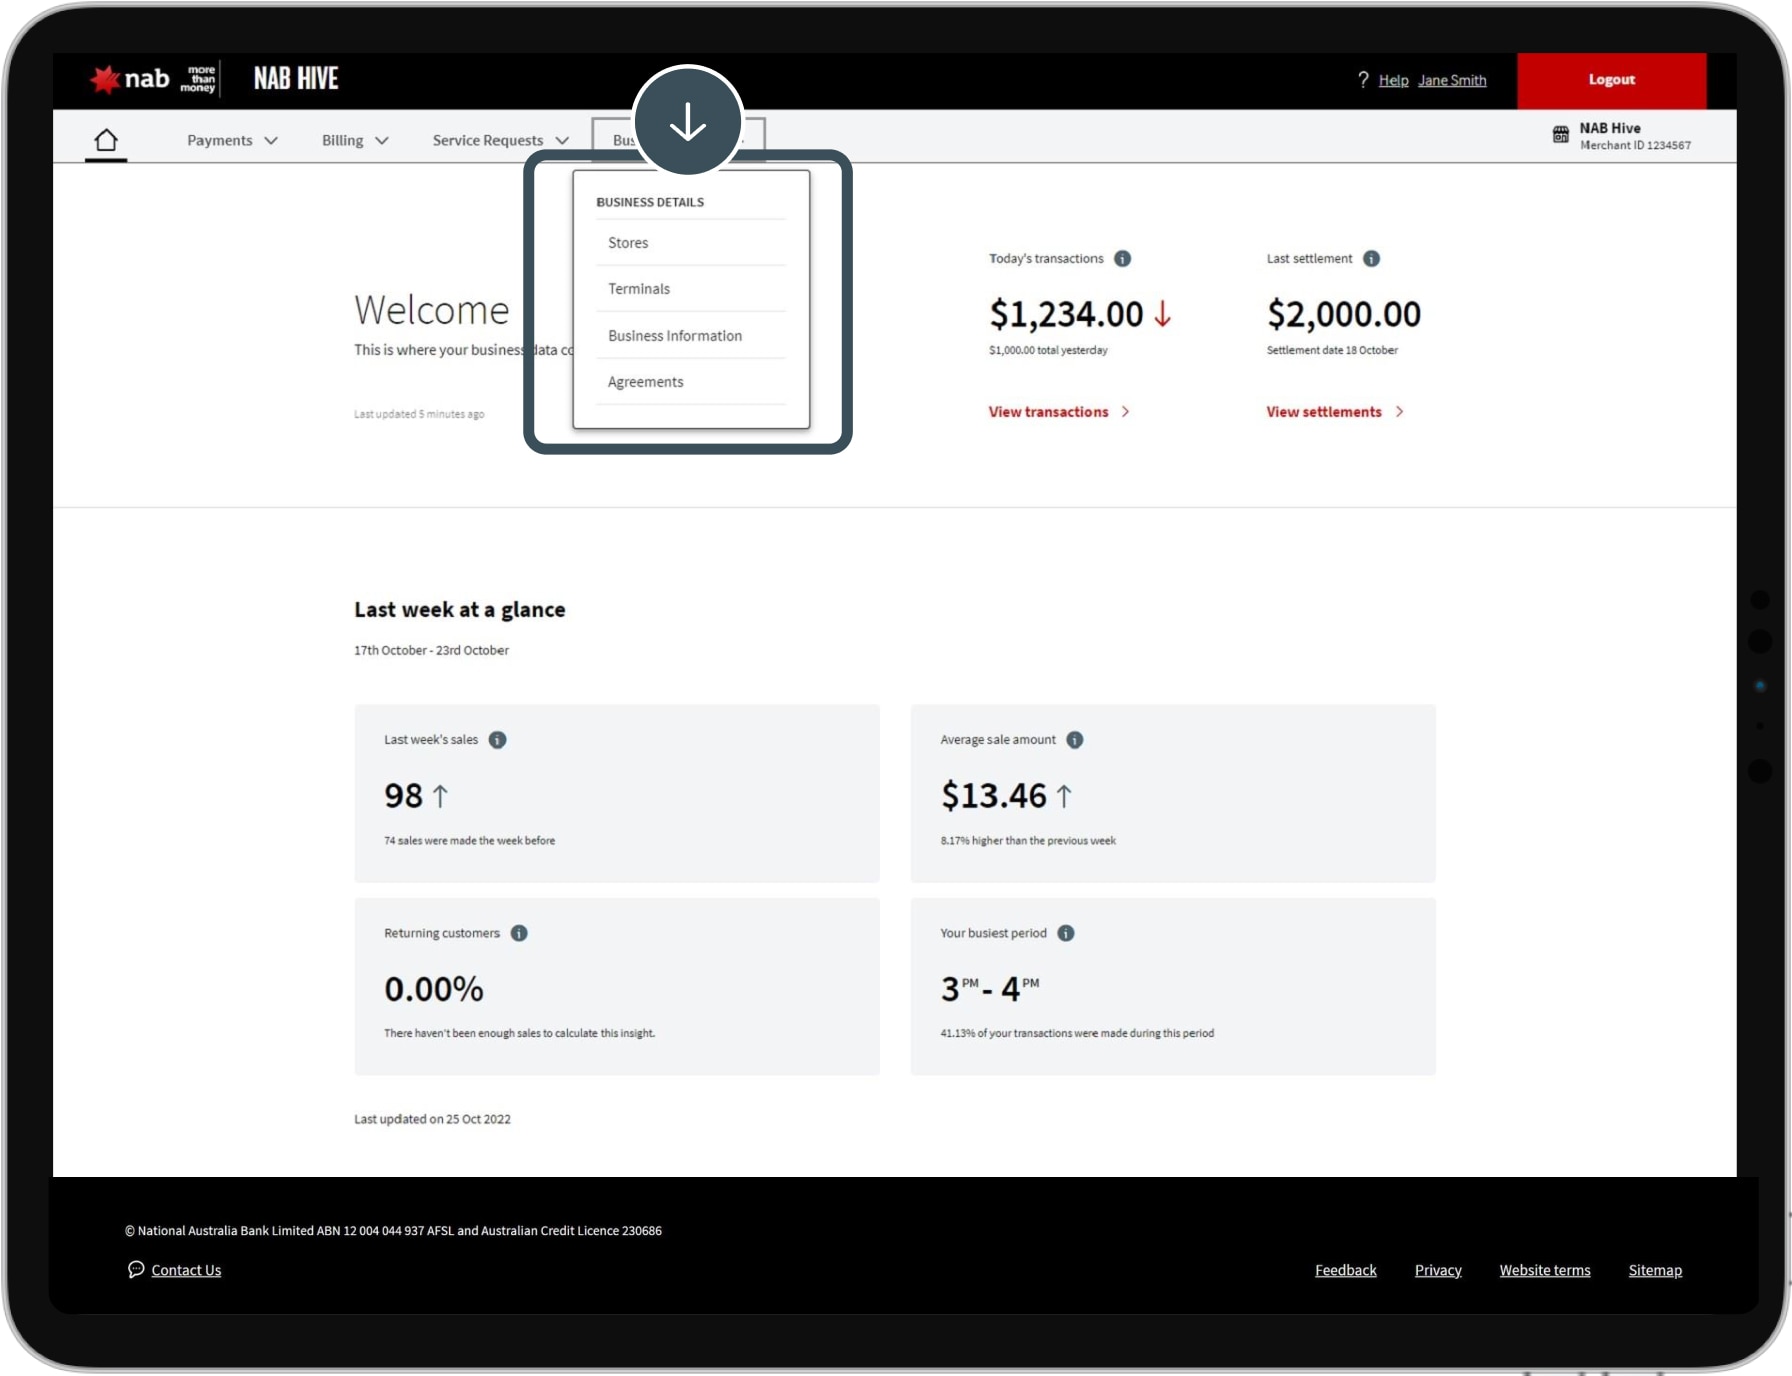Screen dimensions: 1792x1376
Task: Open the Contact Us footer link
Action: [x=186, y=1270]
